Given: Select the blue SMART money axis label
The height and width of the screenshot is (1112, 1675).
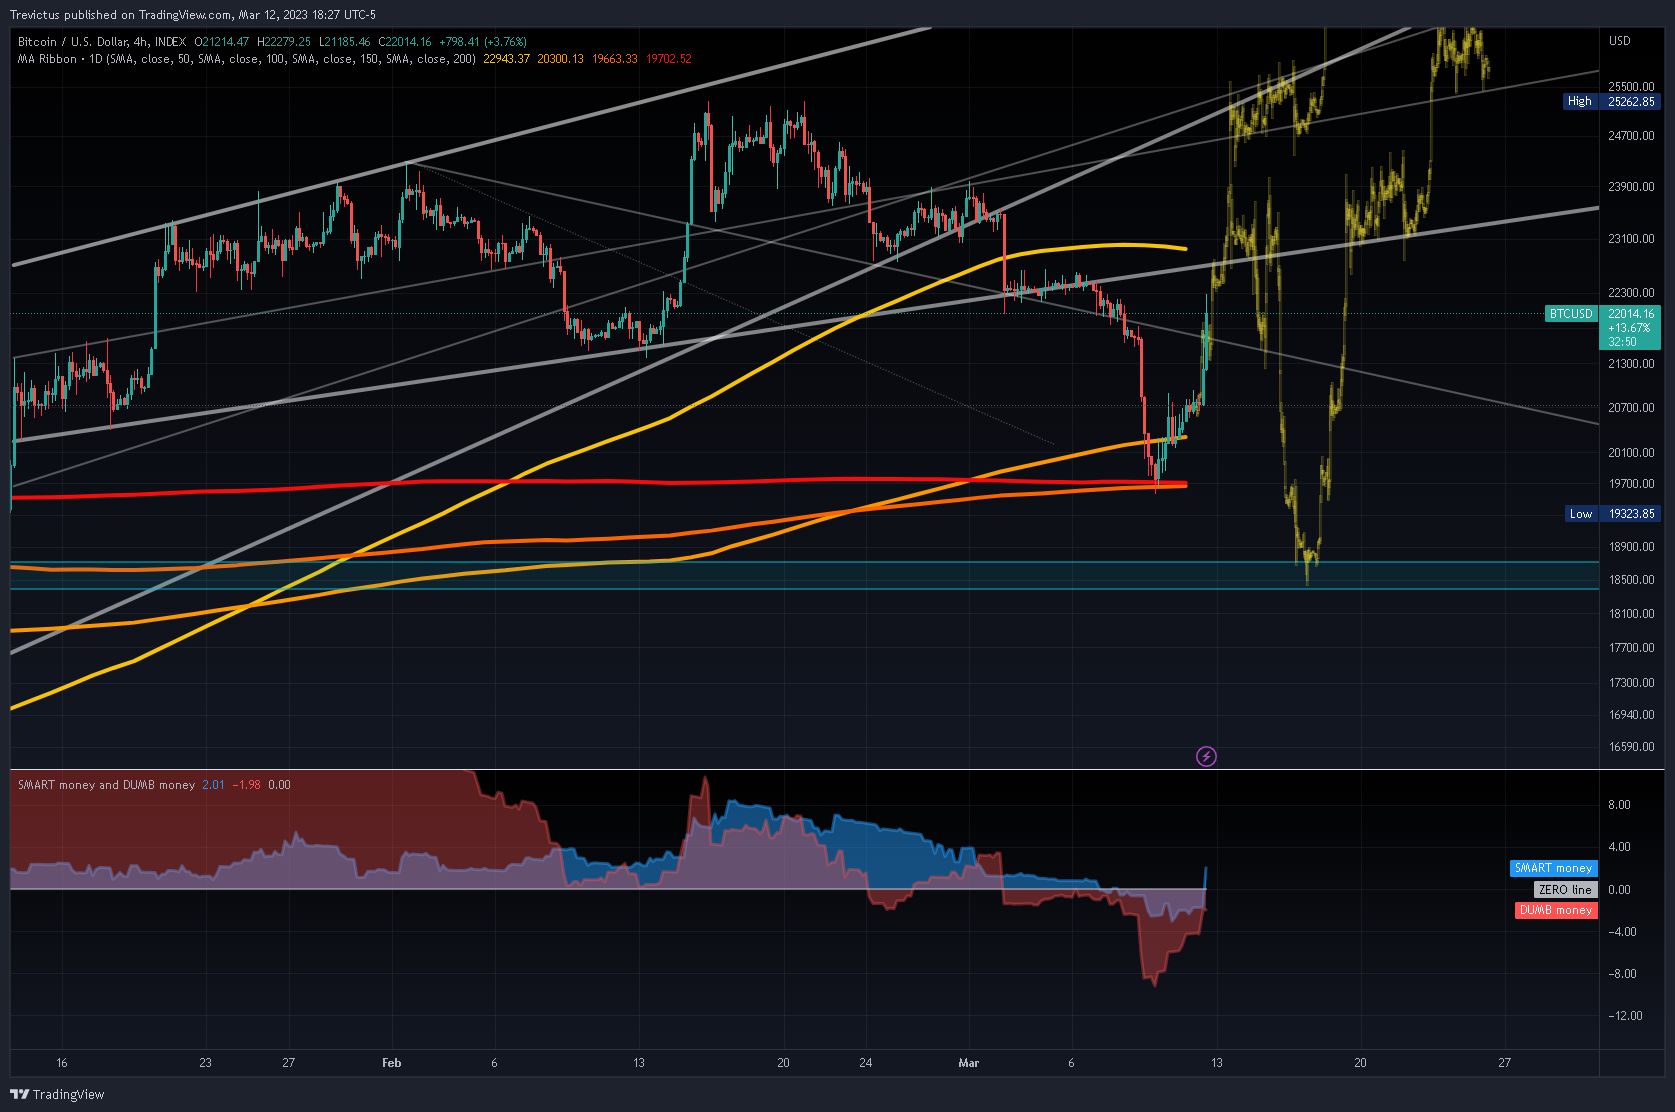Looking at the screenshot, I should click(1553, 868).
